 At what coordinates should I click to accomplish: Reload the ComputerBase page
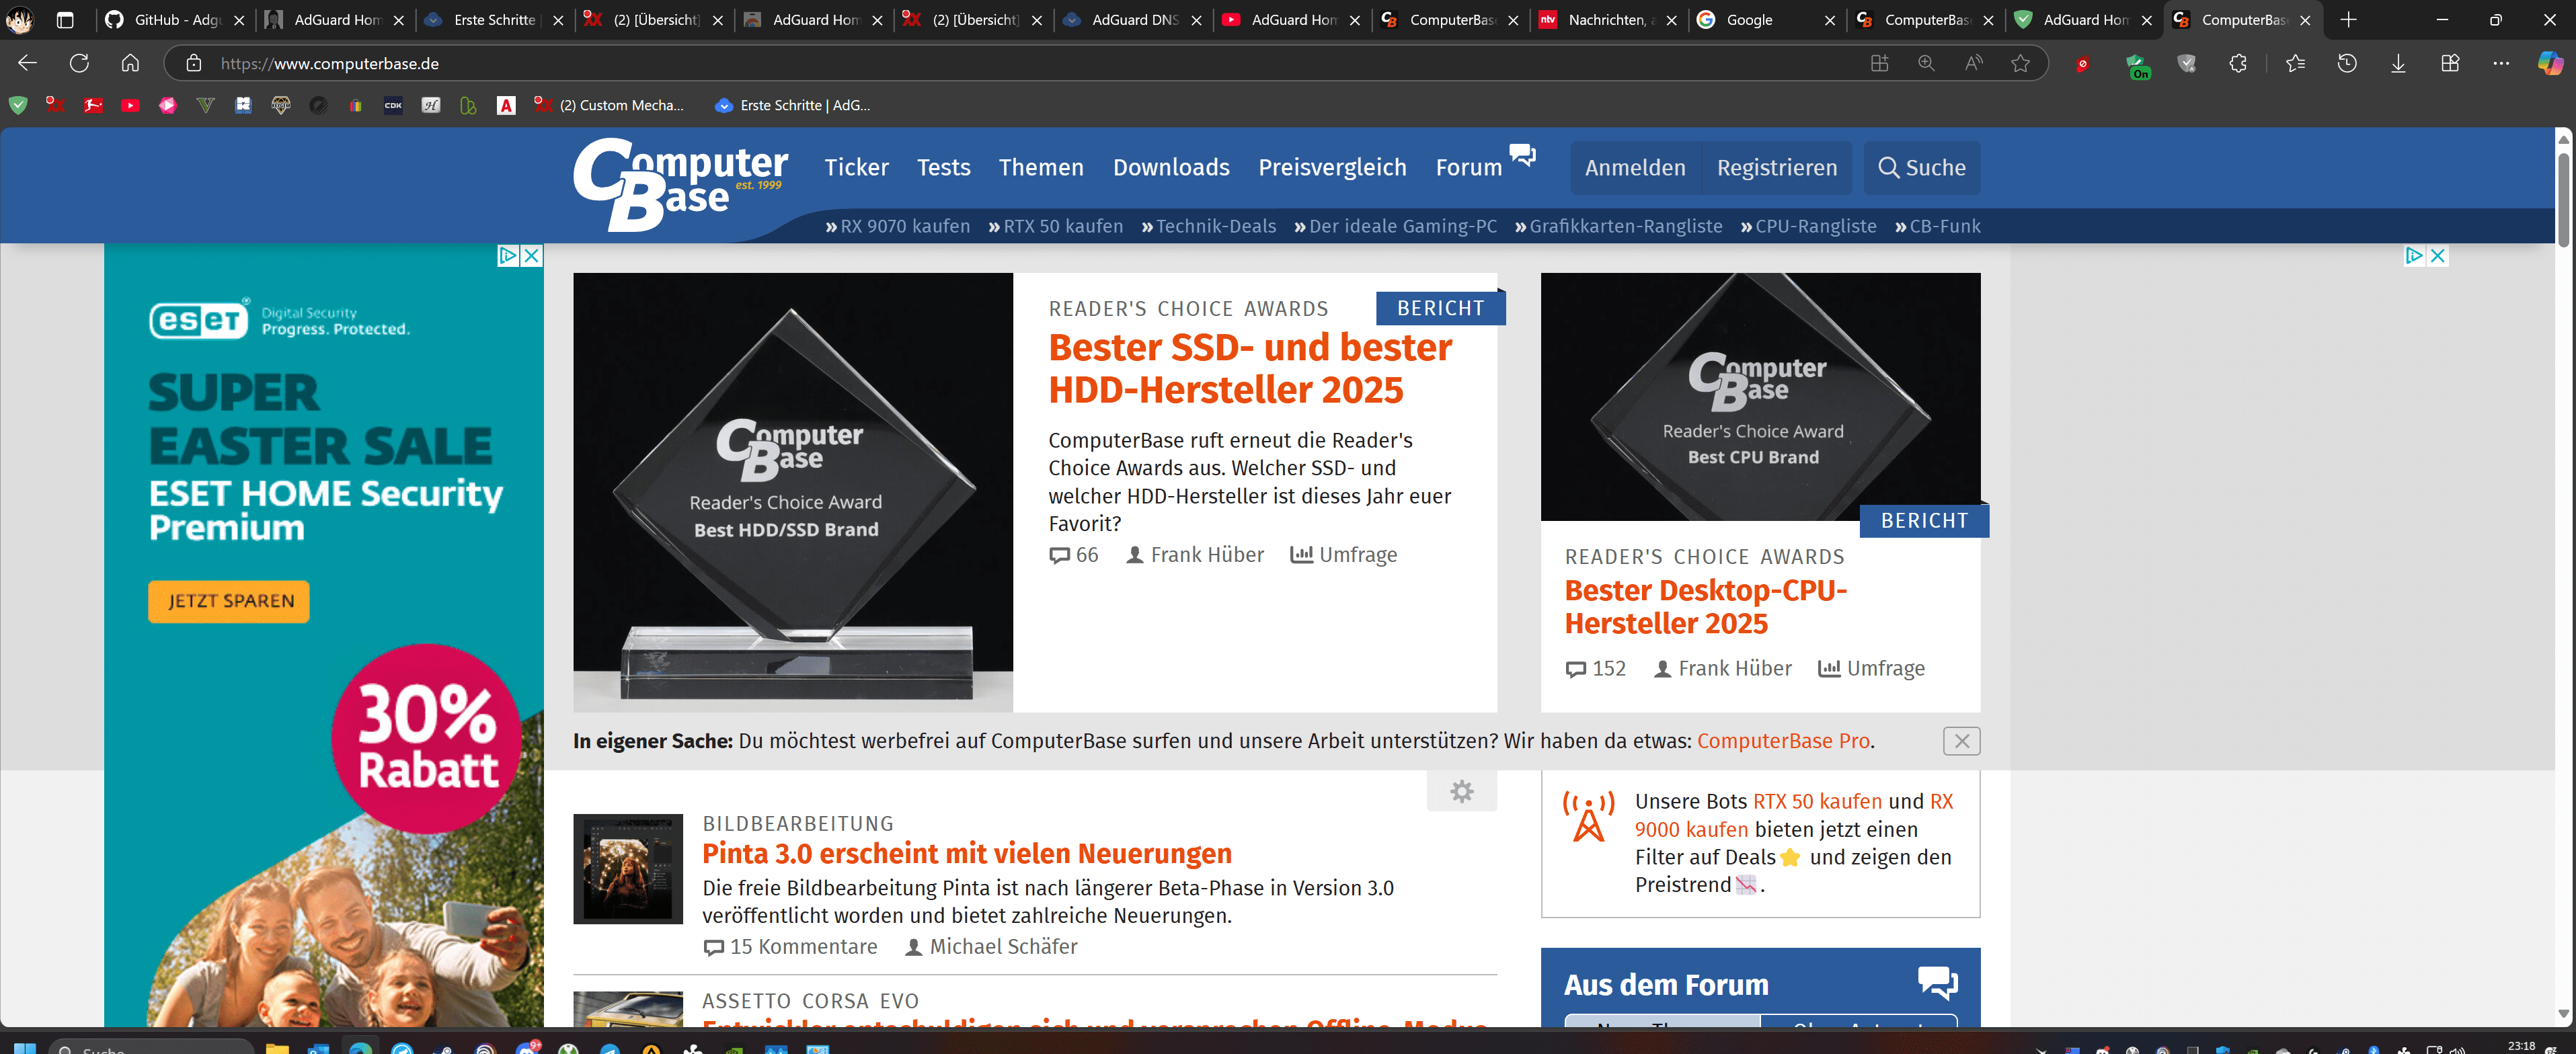tap(79, 63)
